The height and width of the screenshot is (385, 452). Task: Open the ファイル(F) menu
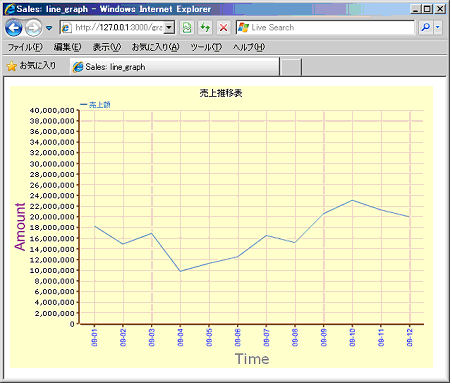pos(25,47)
